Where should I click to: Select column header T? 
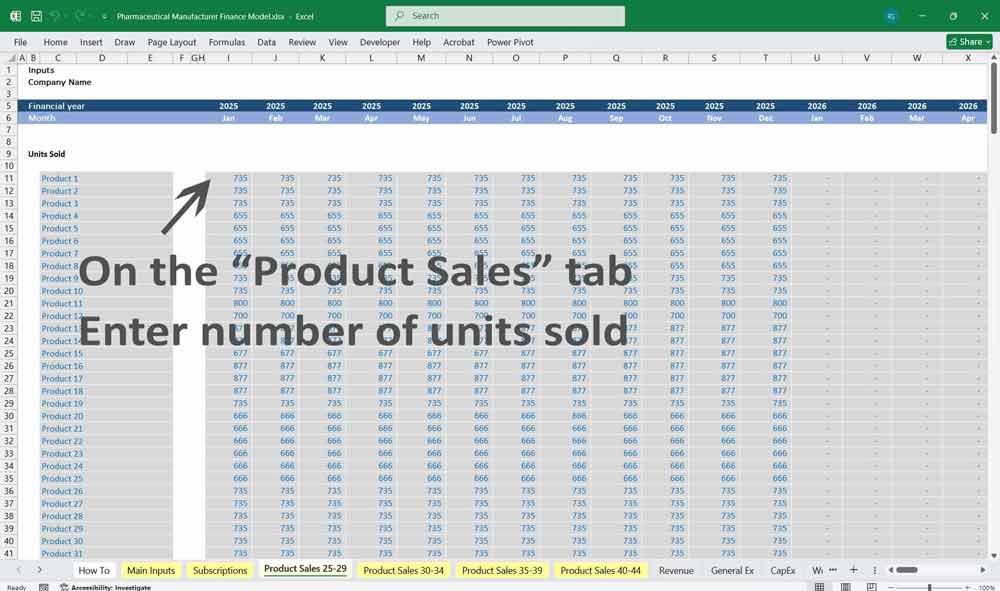click(765, 58)
